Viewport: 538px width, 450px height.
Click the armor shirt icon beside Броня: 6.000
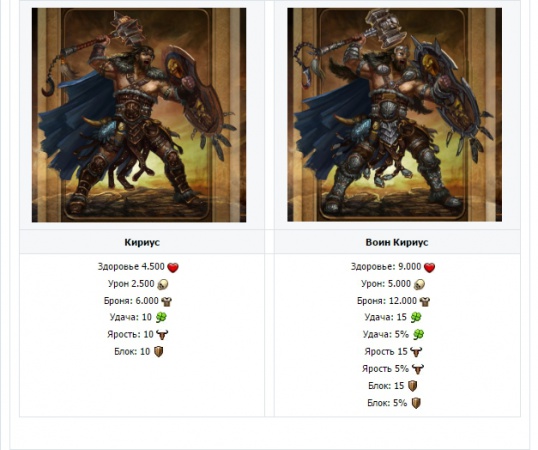pos(166,301)
